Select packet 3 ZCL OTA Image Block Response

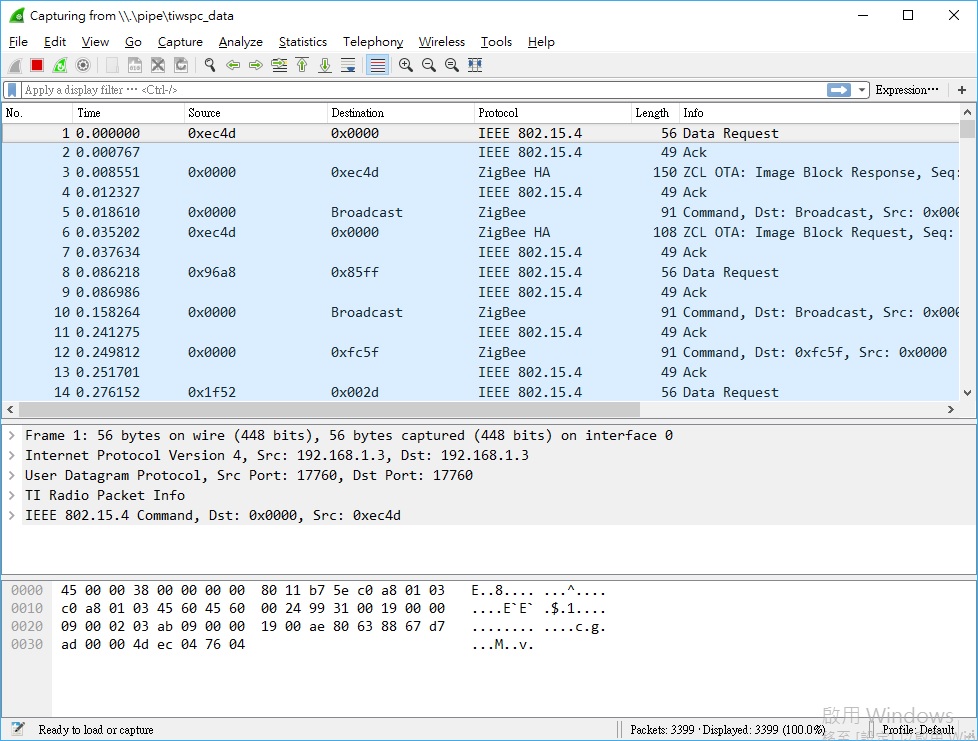point(480,172)
